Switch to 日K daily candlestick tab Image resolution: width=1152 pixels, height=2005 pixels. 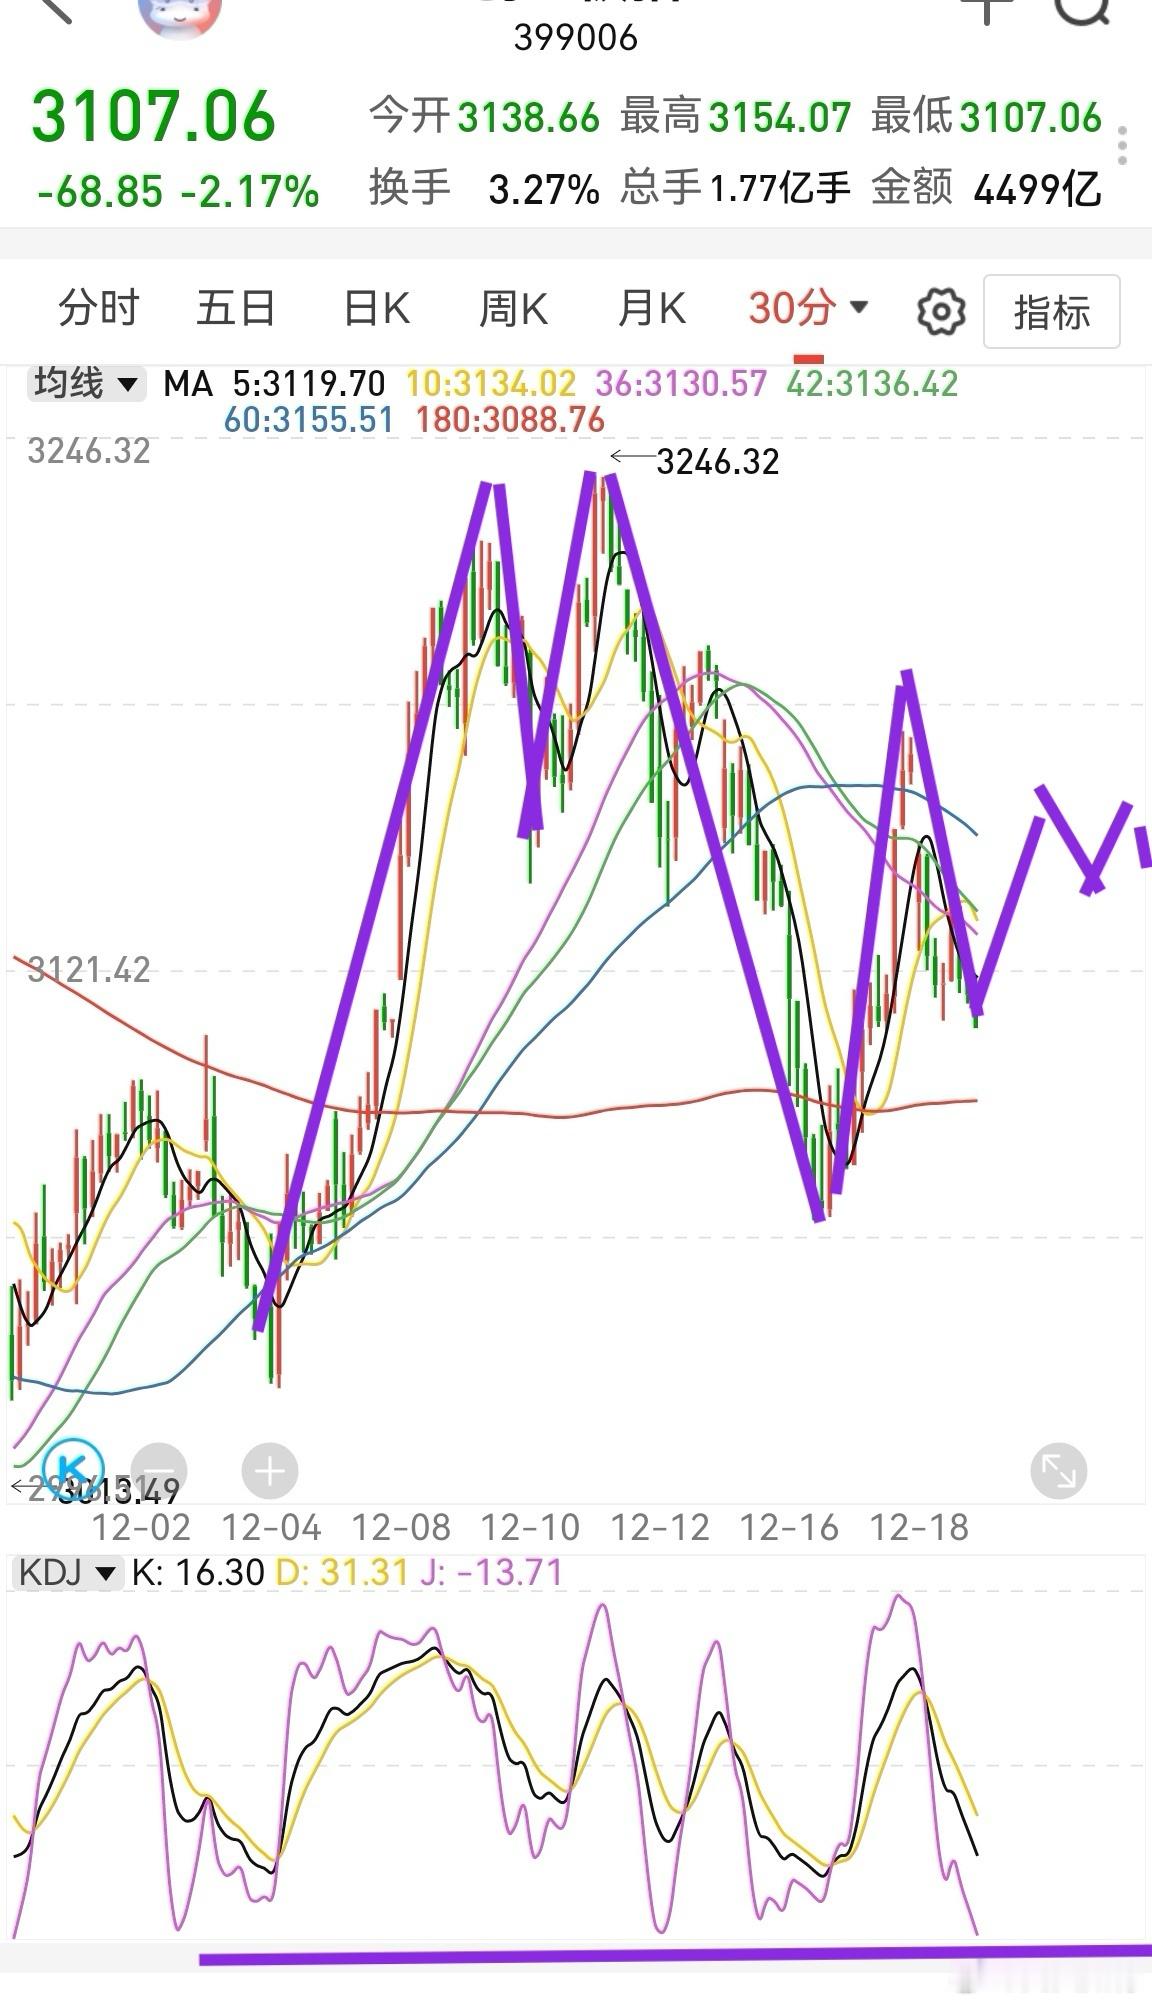pos(377,308)
